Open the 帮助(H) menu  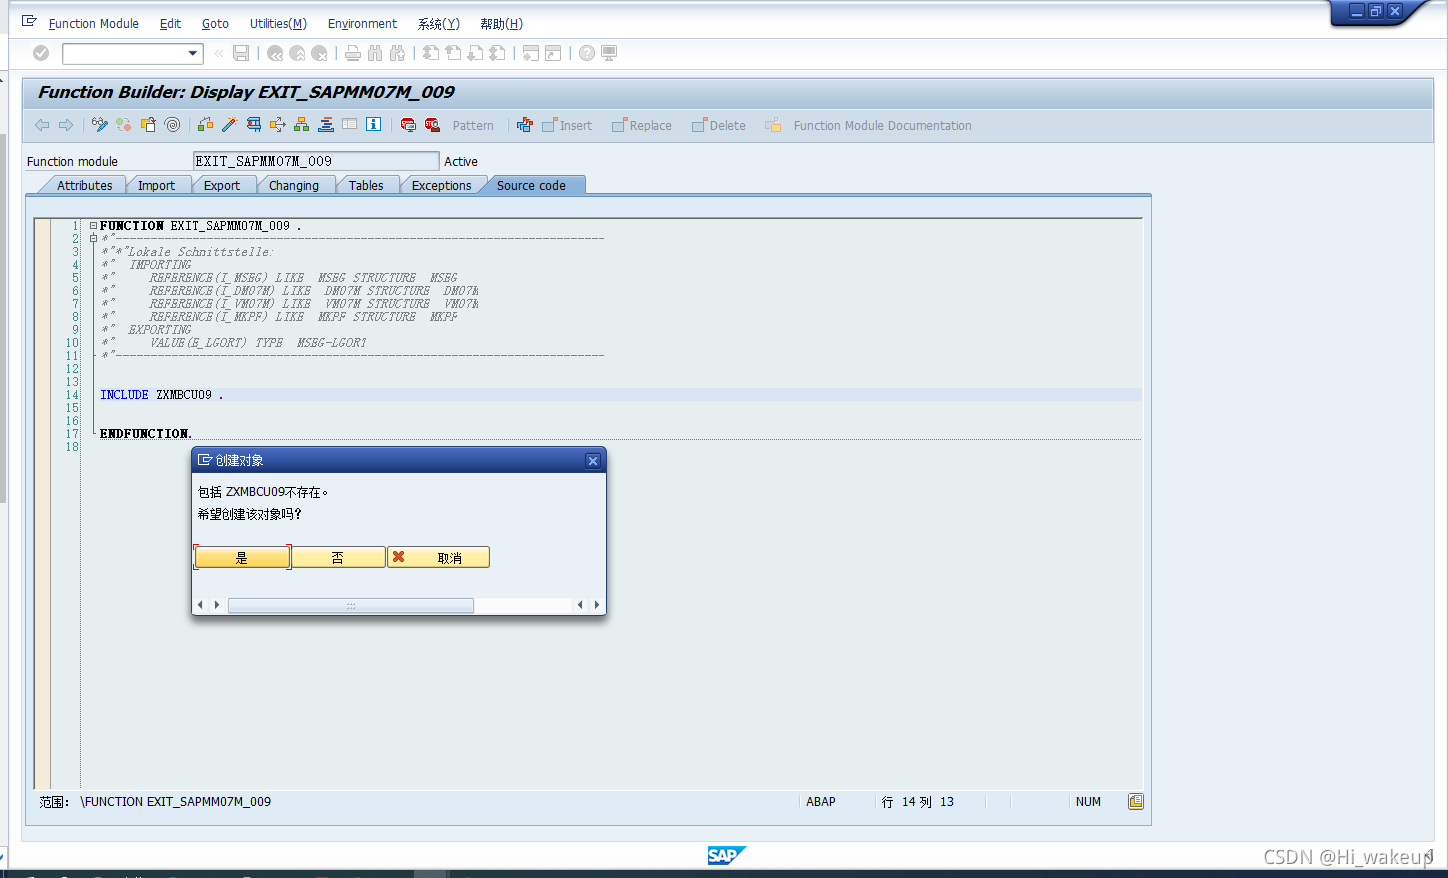coord(501,24)
